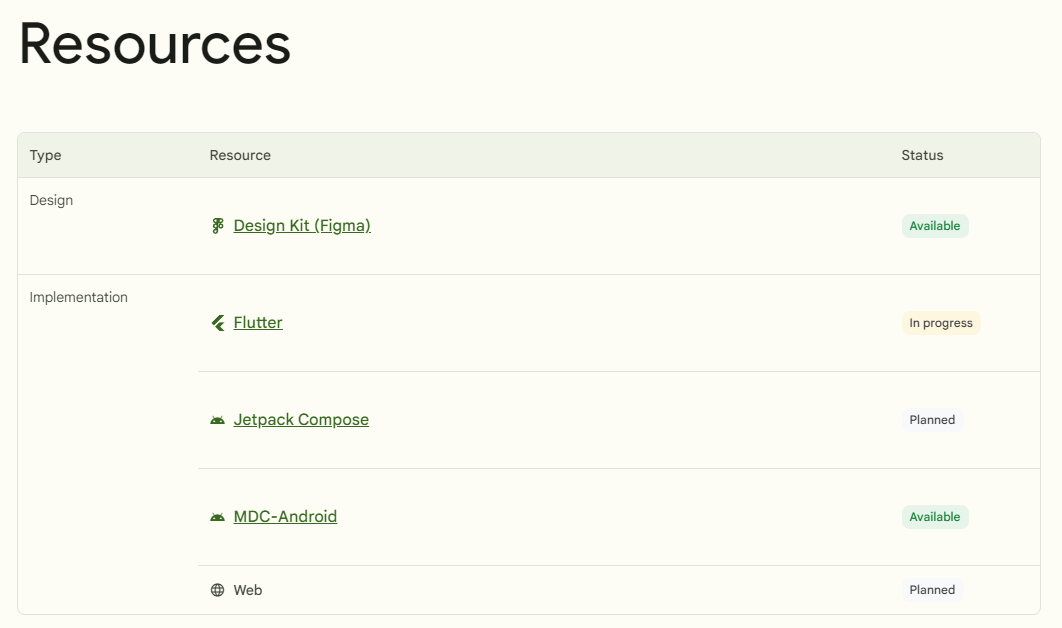1062x628 pixels.
Task: Click the Android icon beside Jetpack Compose
Action: (217, 420)
